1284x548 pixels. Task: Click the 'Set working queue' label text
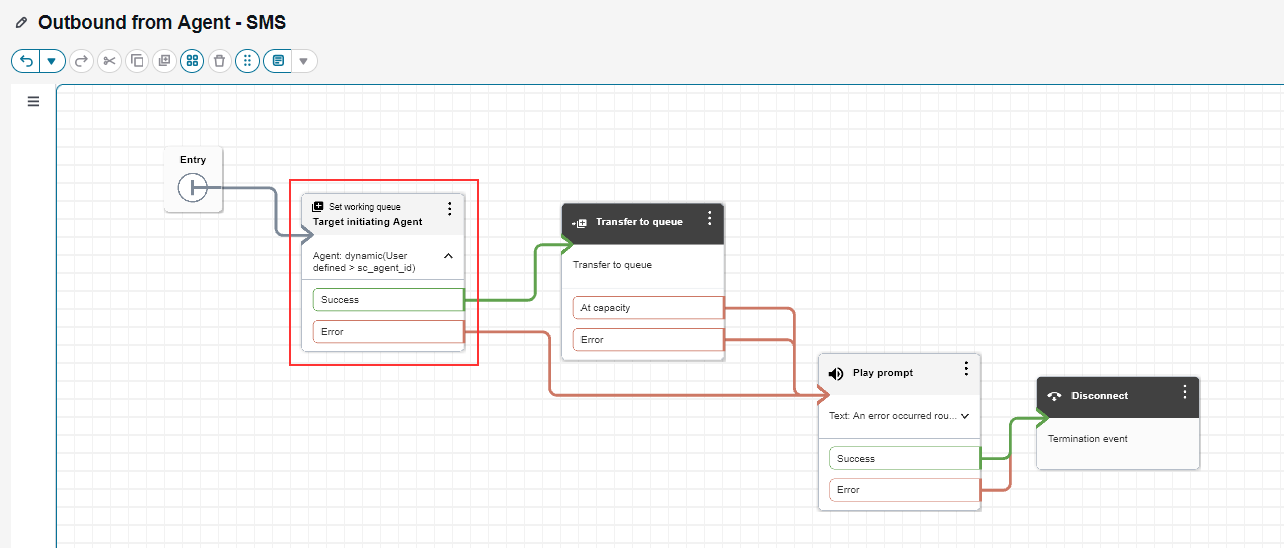coord(364,207)
